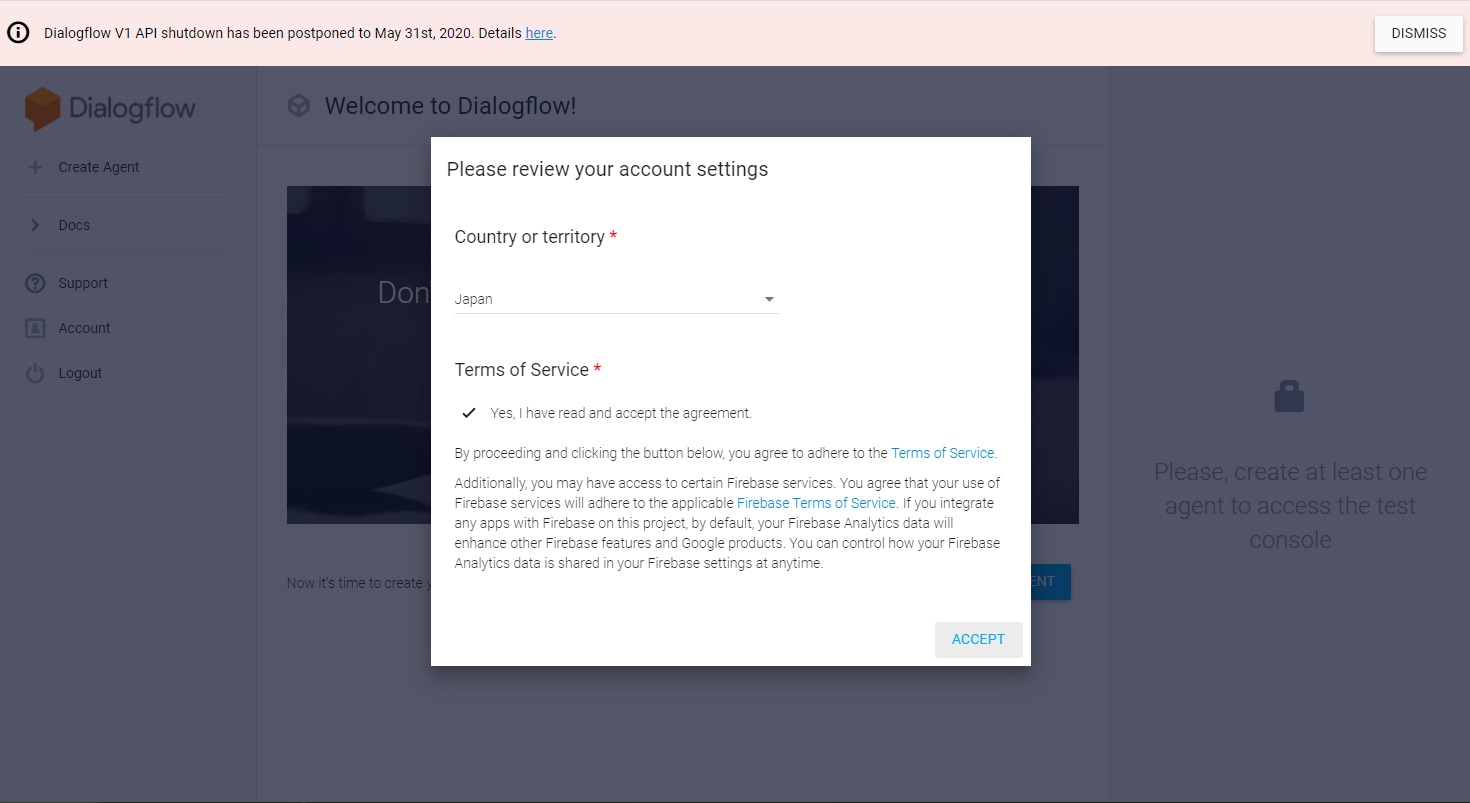The width and height of the screenshot is (1470, 803).
Task: Click the 'Terms of Service *' heading
Action: click(x=528, y=370)
